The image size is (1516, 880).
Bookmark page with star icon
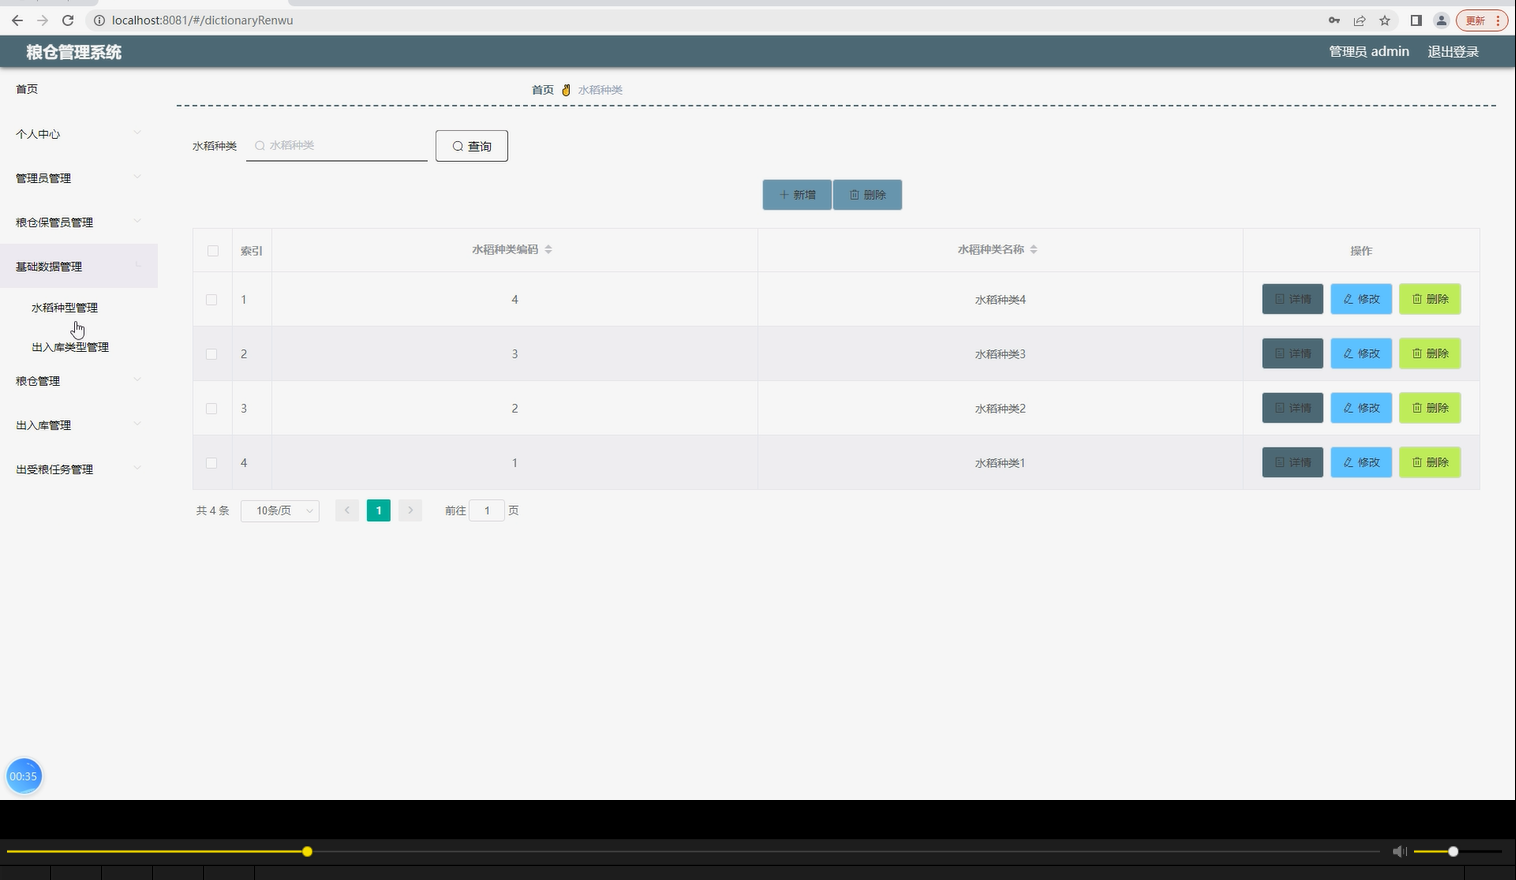pyautogui.click(x=1385, y=20)
